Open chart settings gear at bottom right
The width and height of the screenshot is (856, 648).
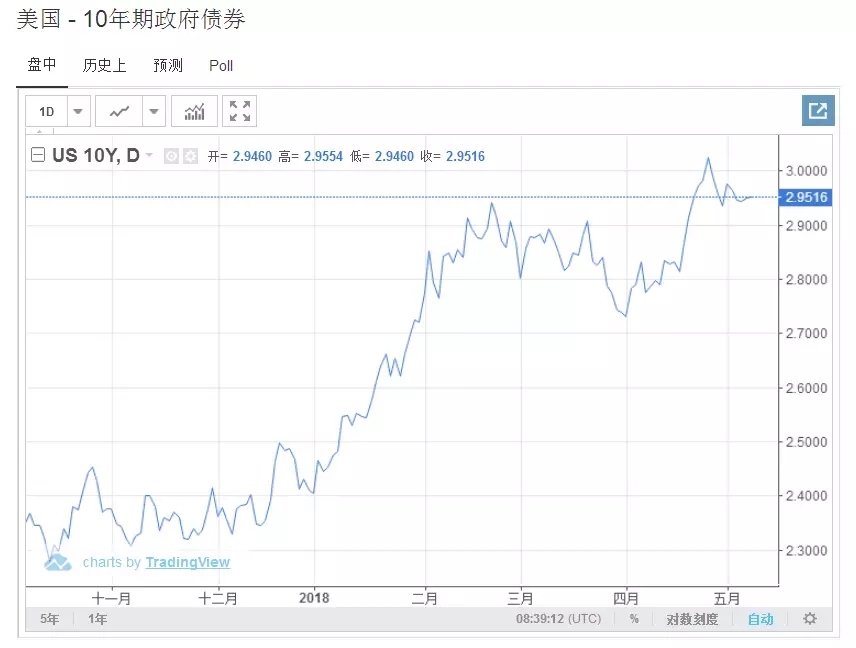pos(810,619)
